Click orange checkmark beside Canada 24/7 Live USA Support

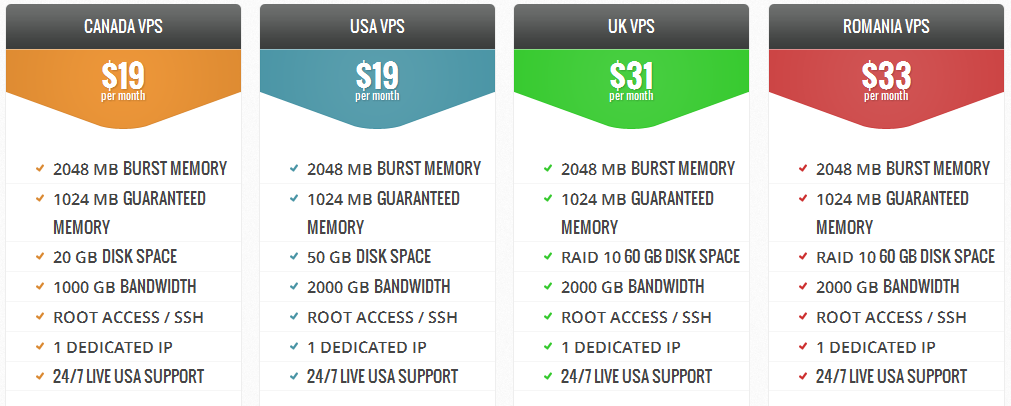tap(39, 377)
